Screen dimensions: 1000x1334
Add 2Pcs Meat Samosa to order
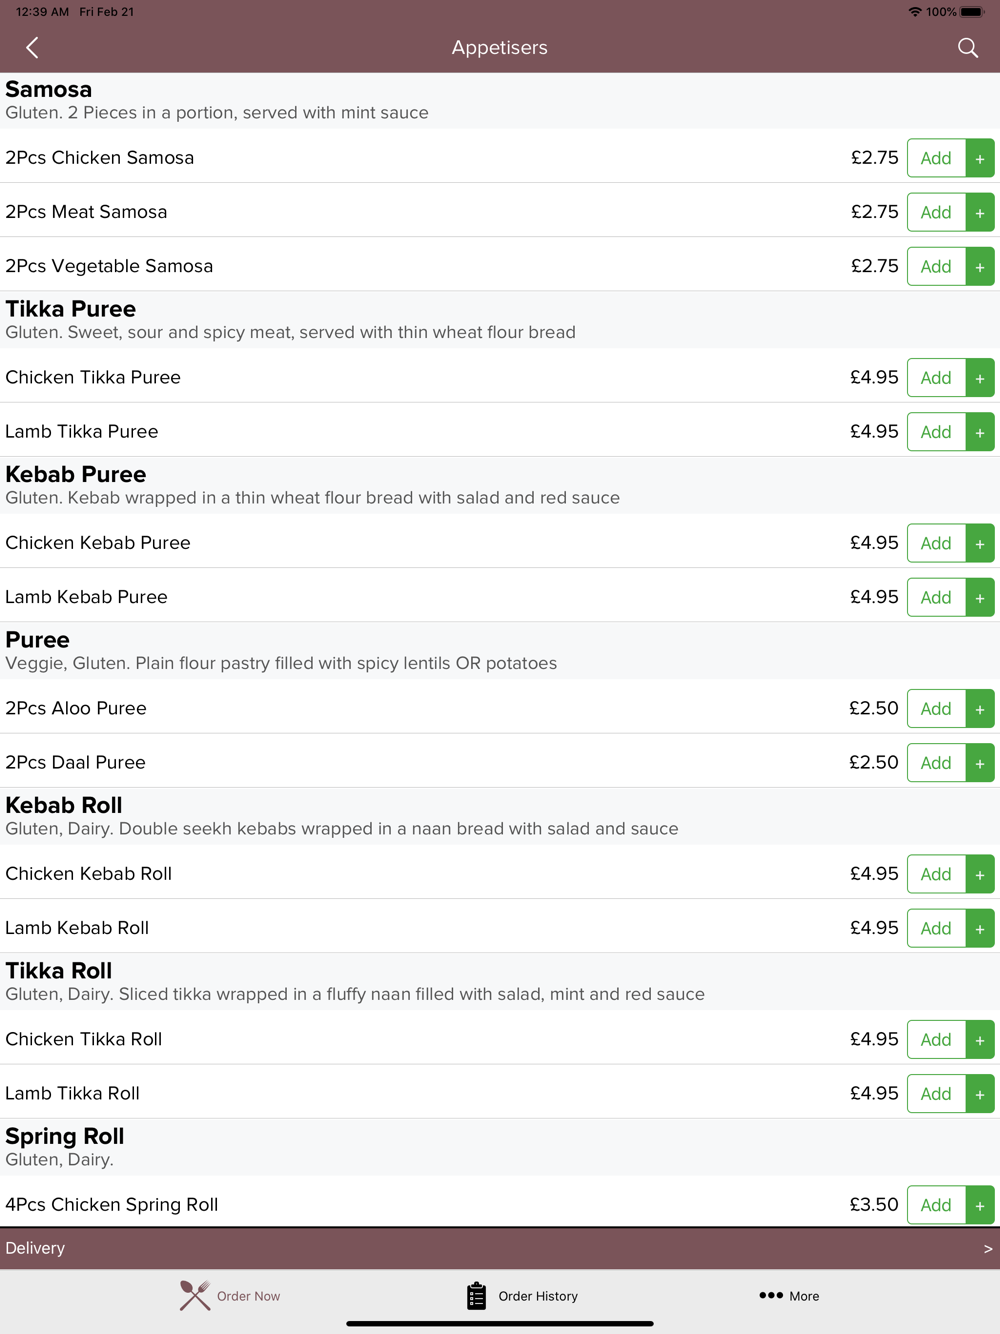pos(936,212)
